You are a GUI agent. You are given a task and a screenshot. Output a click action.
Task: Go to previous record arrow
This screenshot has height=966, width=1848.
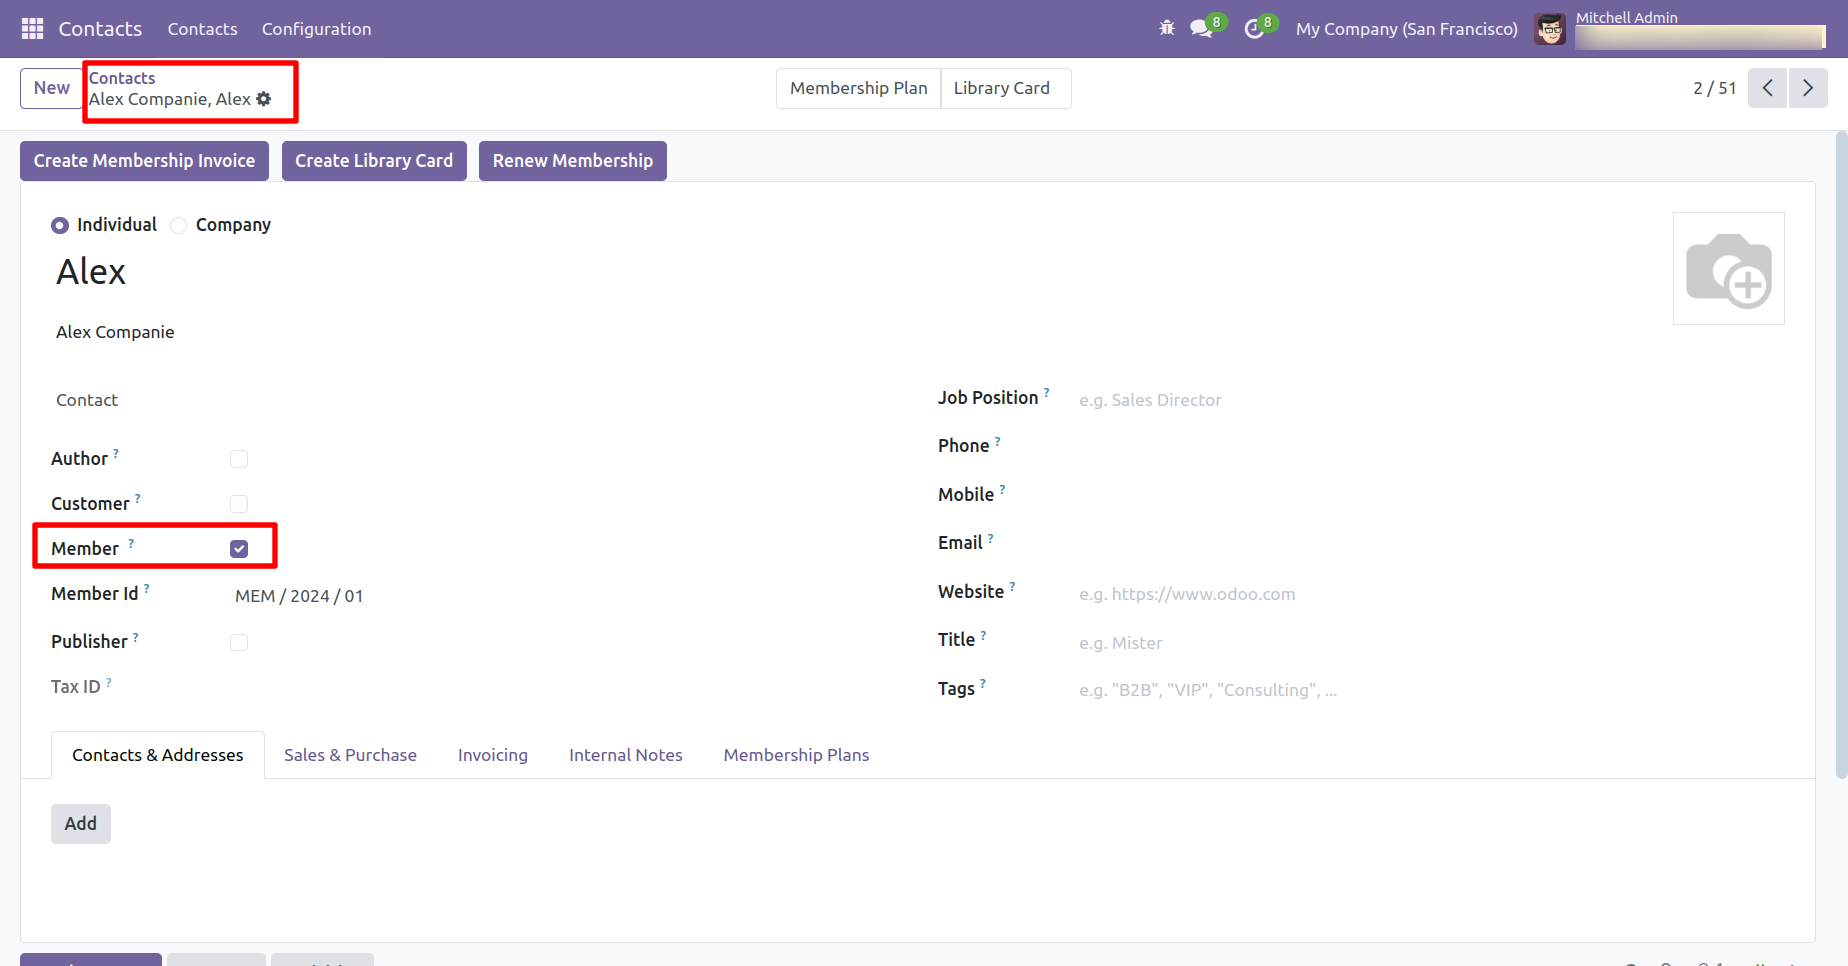pos(1767,88)
